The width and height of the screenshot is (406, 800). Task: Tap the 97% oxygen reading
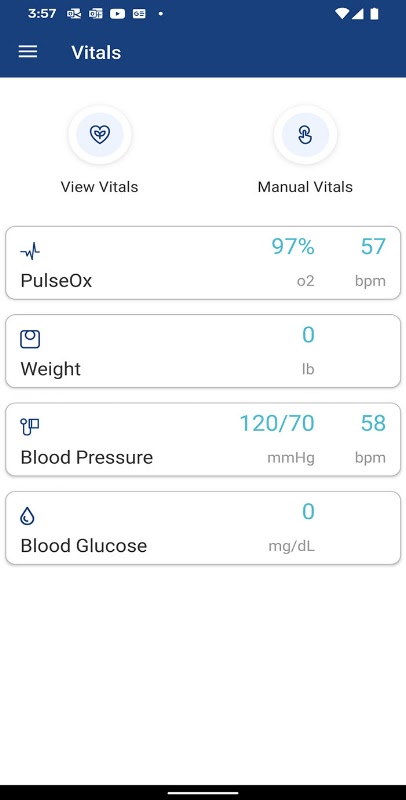click(293, 247)
